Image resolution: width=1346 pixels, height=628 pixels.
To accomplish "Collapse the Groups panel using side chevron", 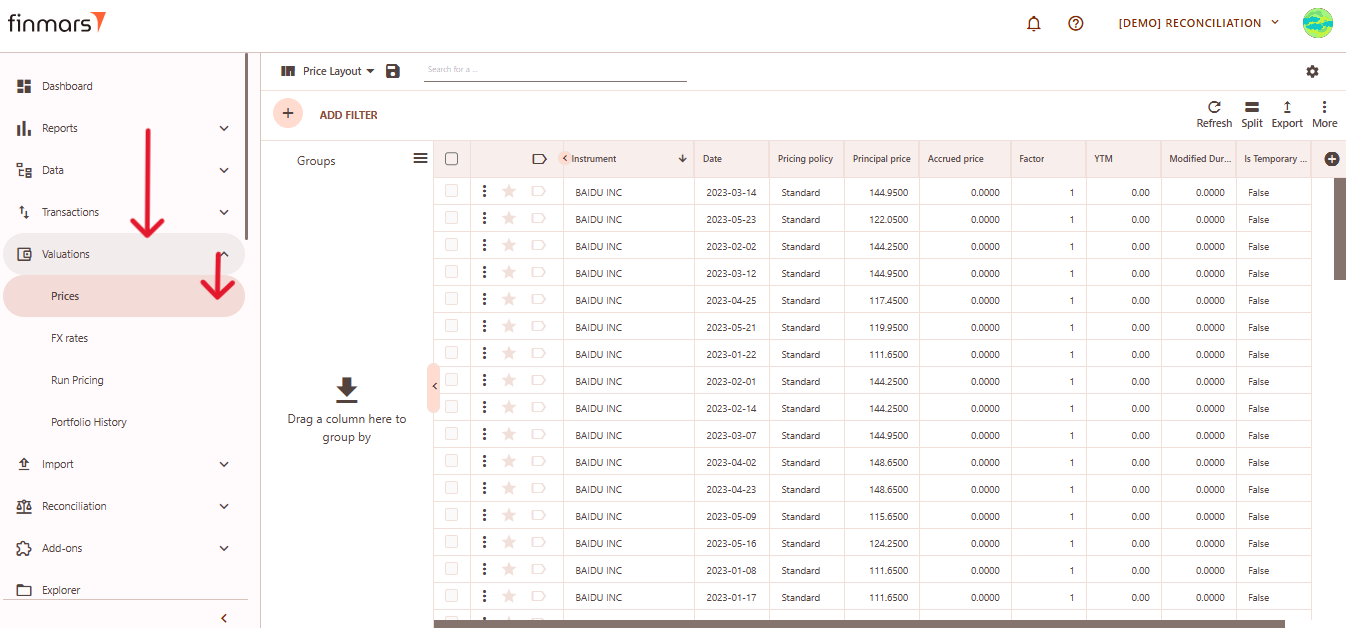I will (x=434, y=387).
